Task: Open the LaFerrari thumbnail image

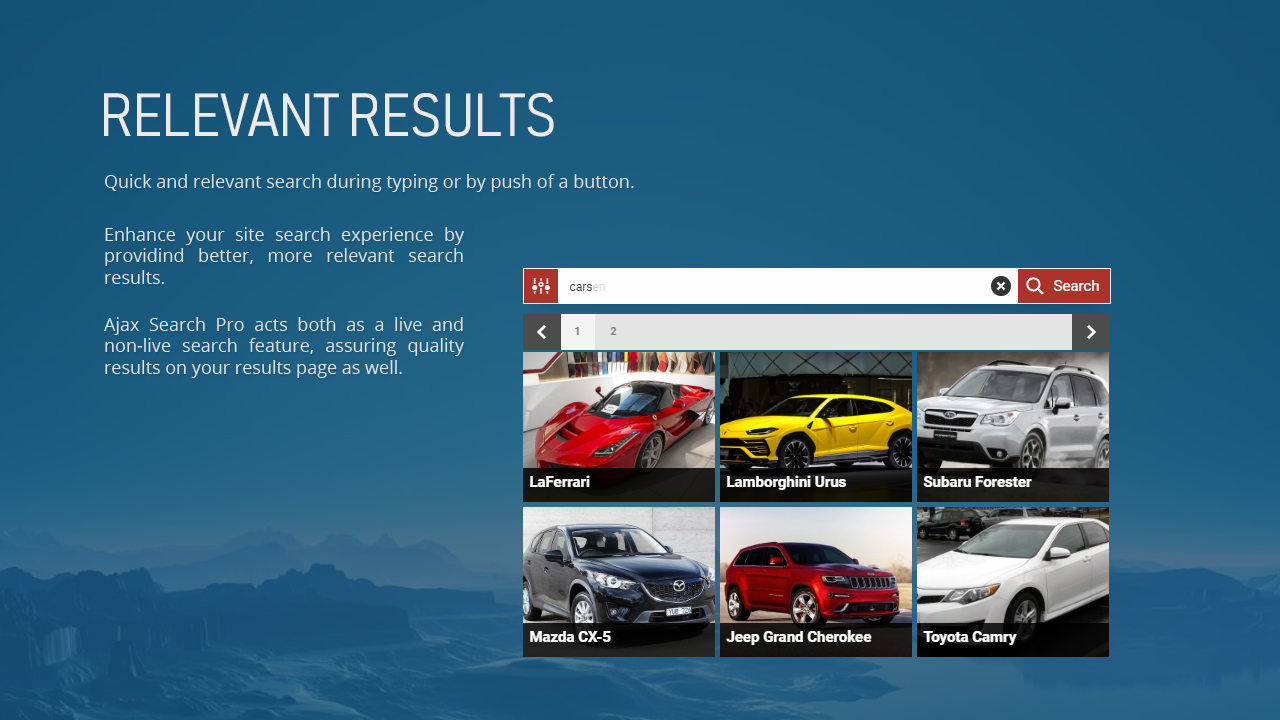Action: click(618, 410)
